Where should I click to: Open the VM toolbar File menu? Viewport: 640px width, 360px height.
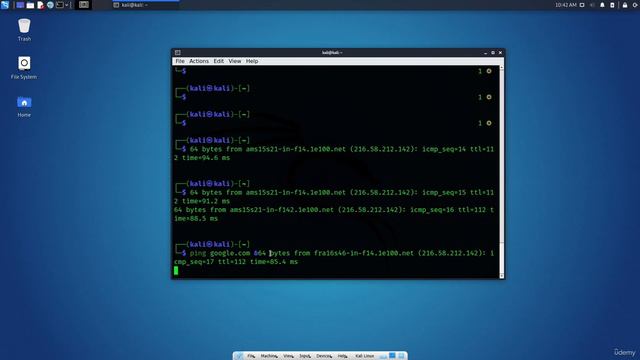tap(251, 356)
